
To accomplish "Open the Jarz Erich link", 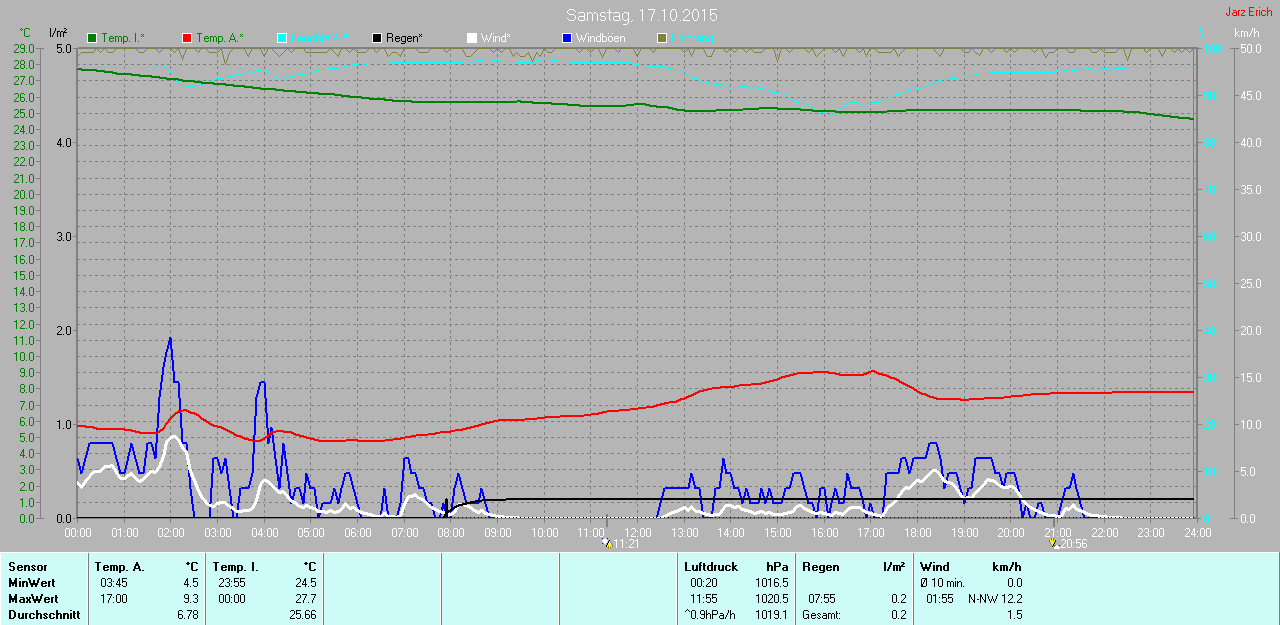I will pos(1249,12).
